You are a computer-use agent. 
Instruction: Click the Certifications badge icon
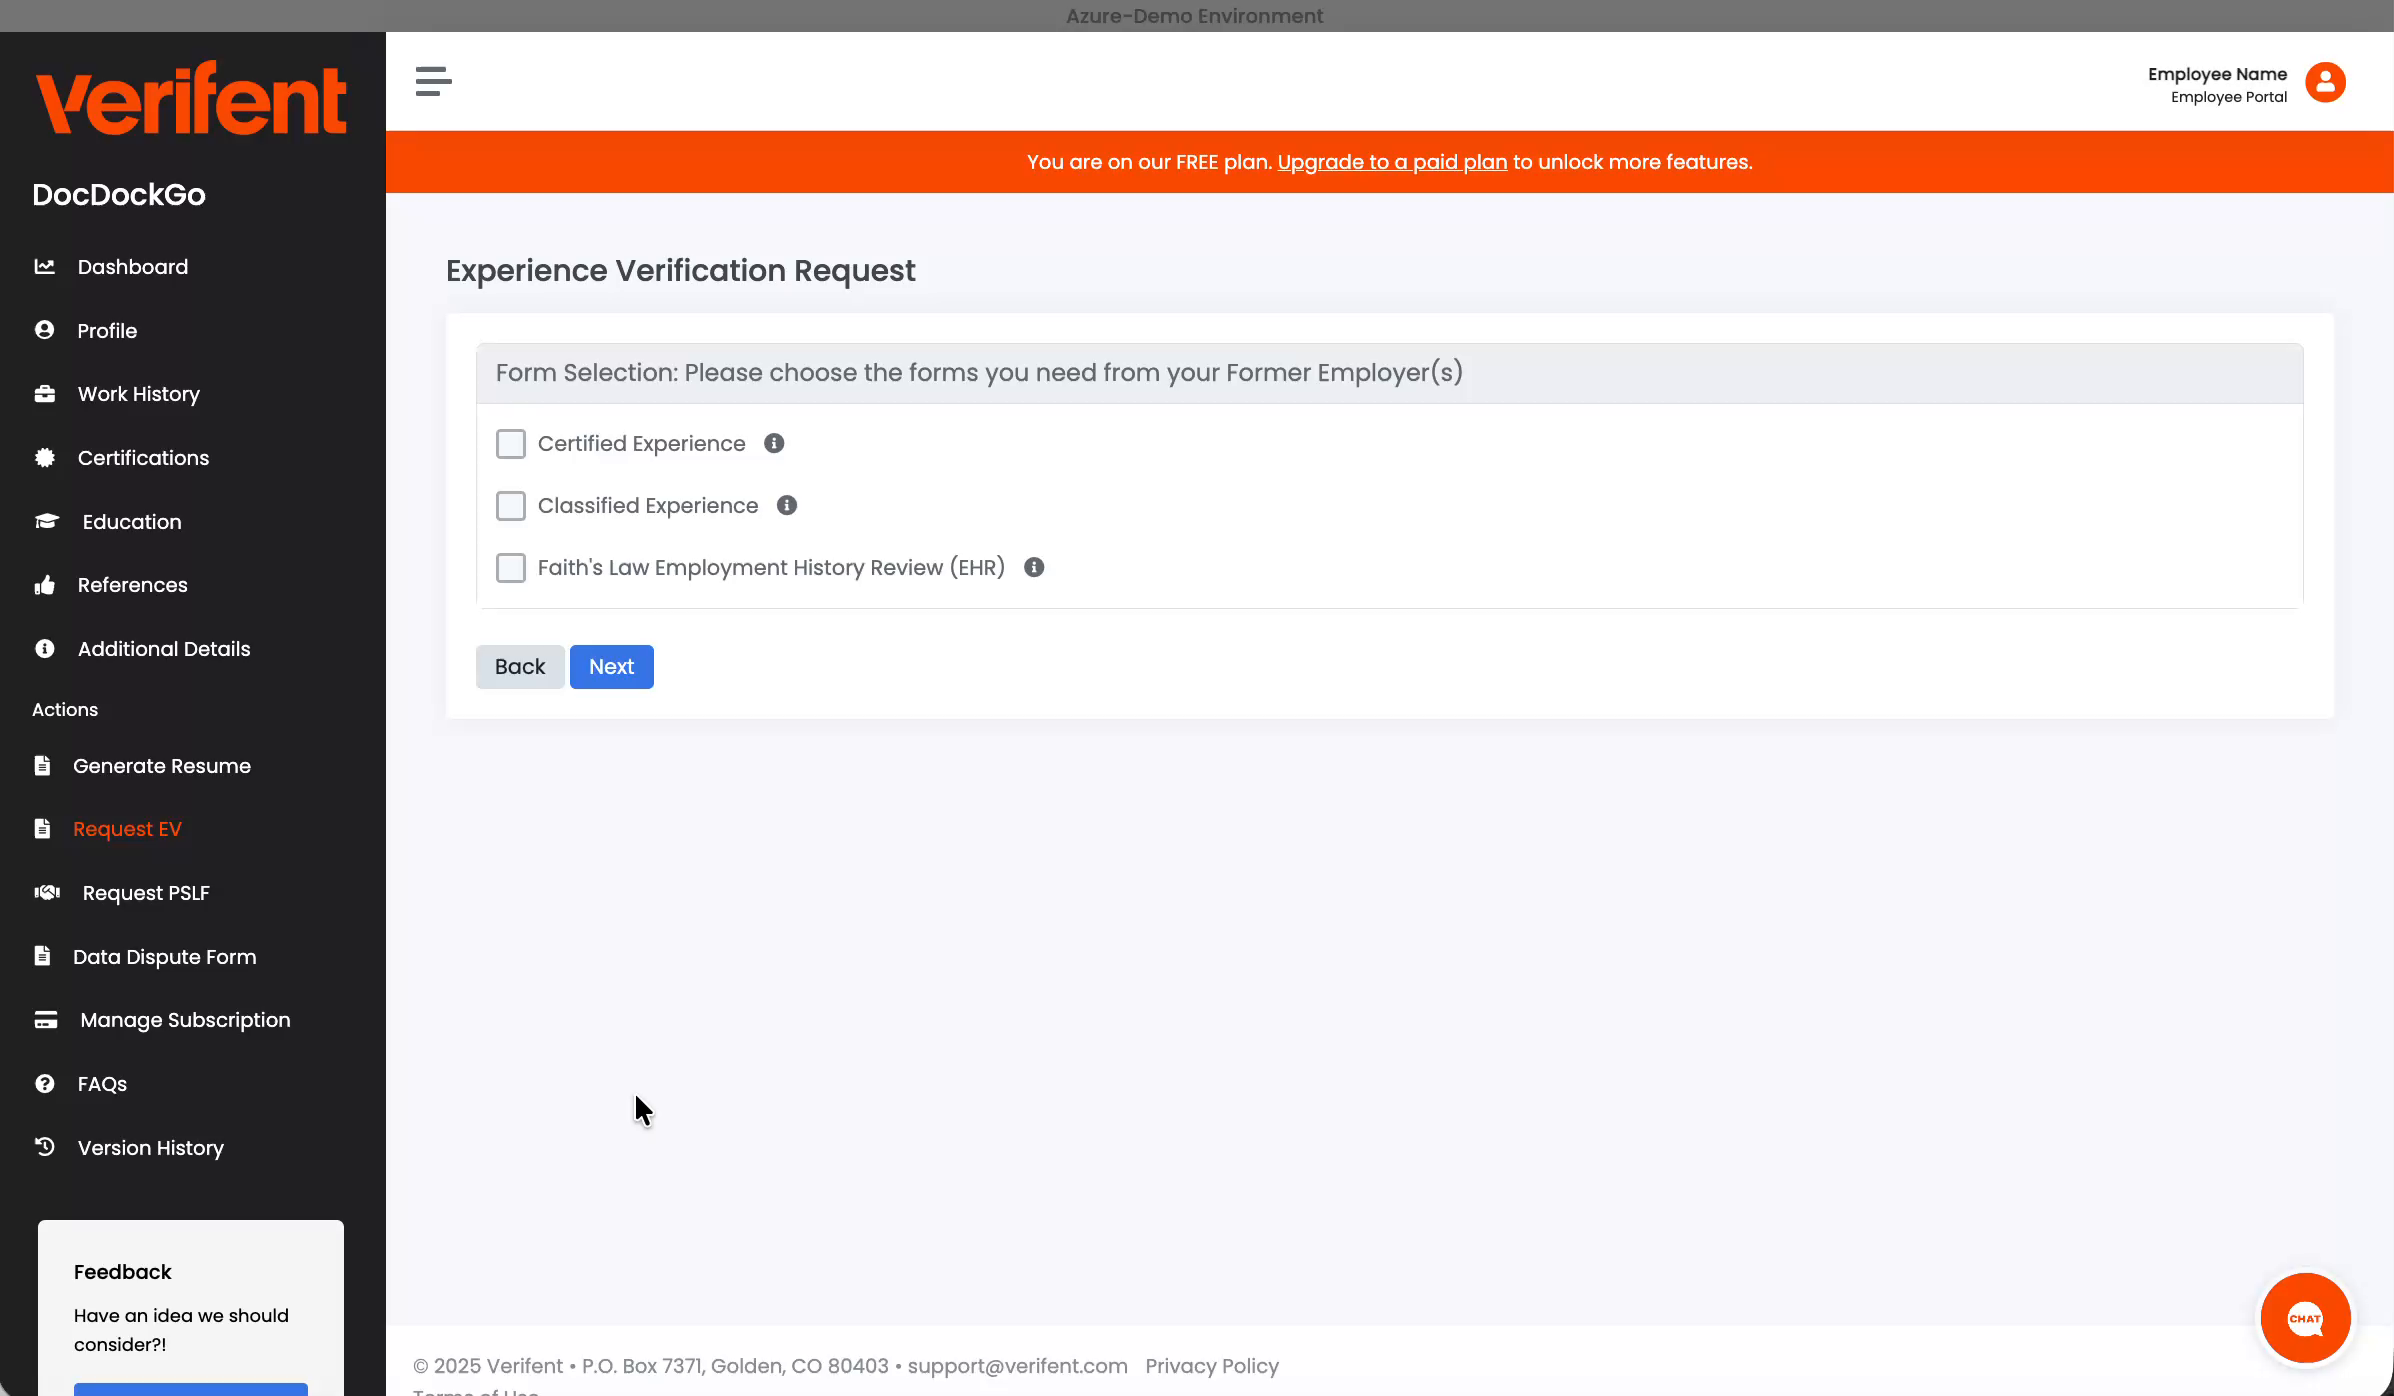[46, 457]
